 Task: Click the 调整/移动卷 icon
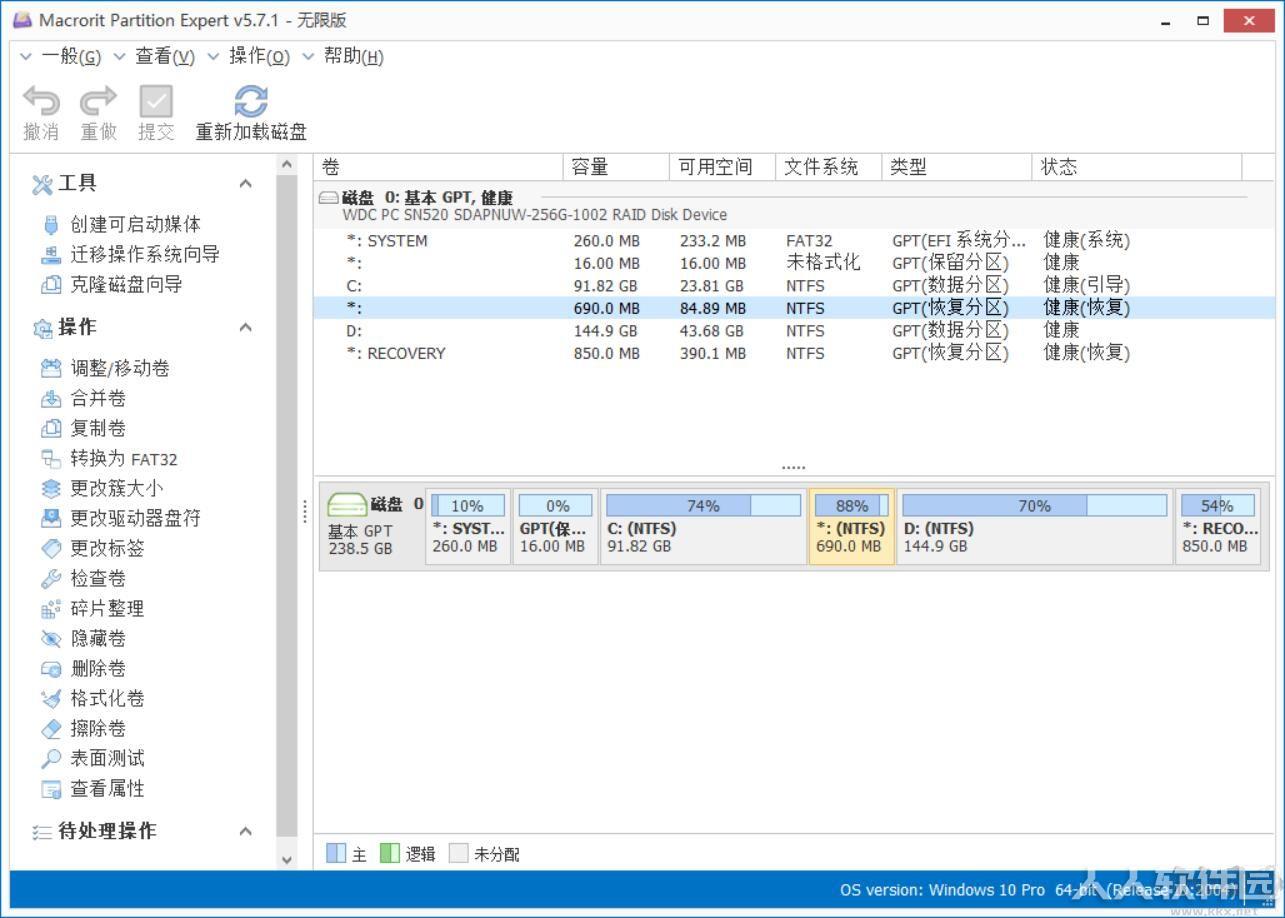coord(51,369)
